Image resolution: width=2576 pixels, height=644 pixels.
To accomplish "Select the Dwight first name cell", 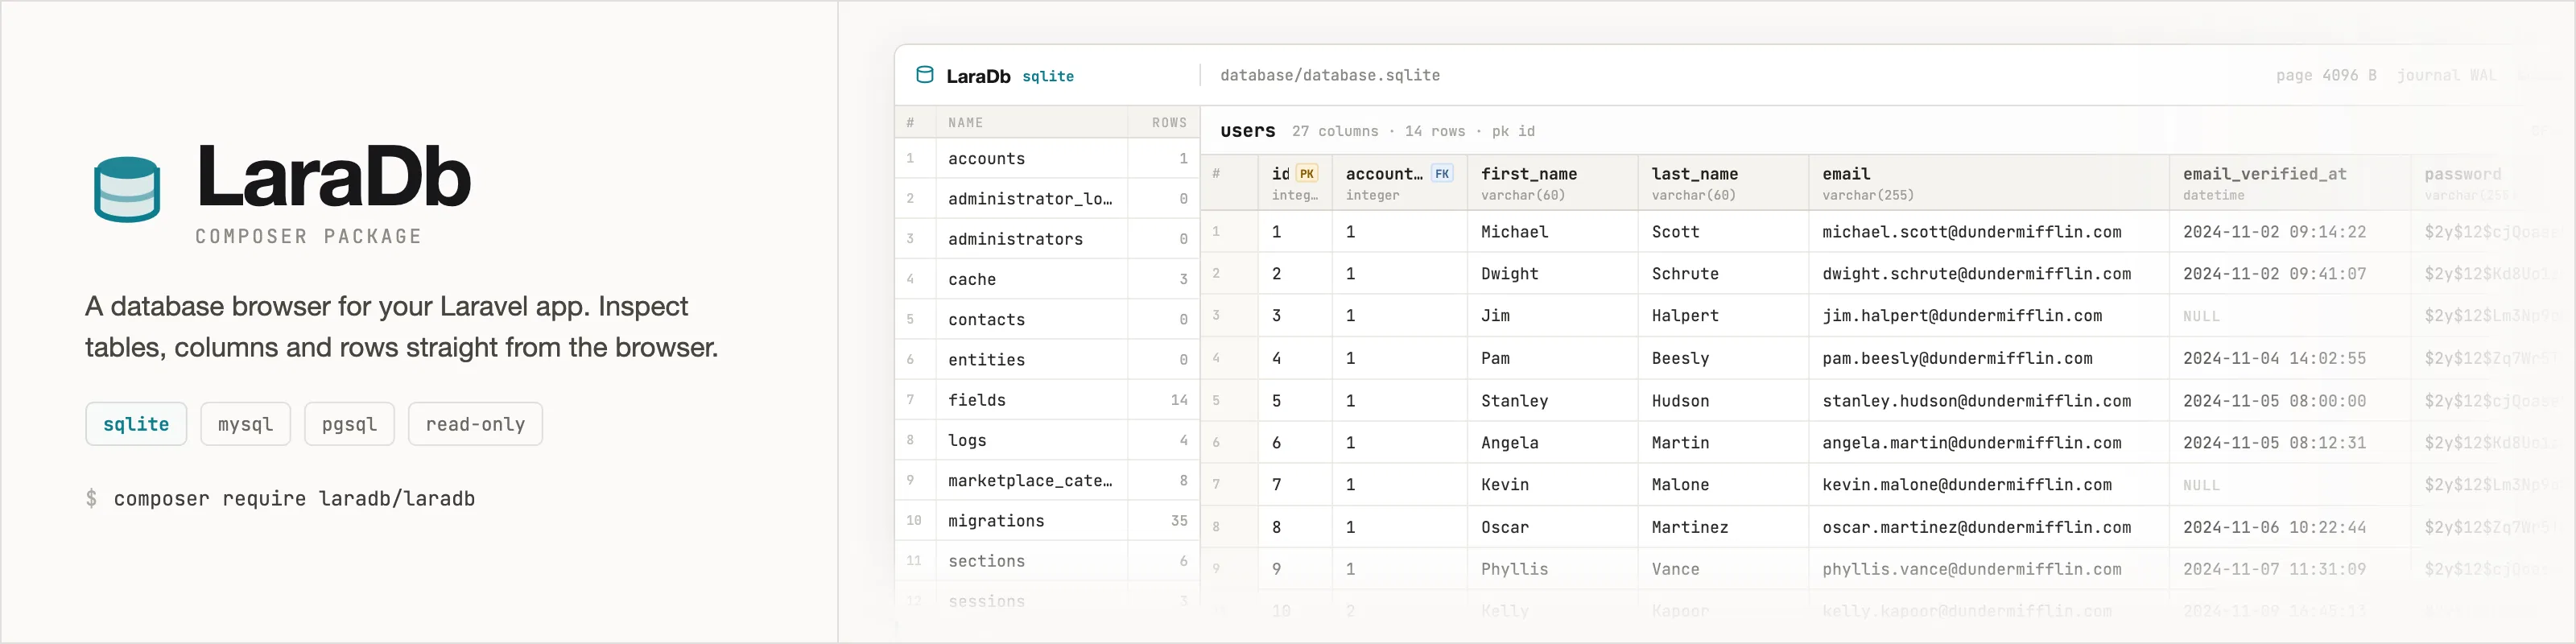I will [1553, 274].
